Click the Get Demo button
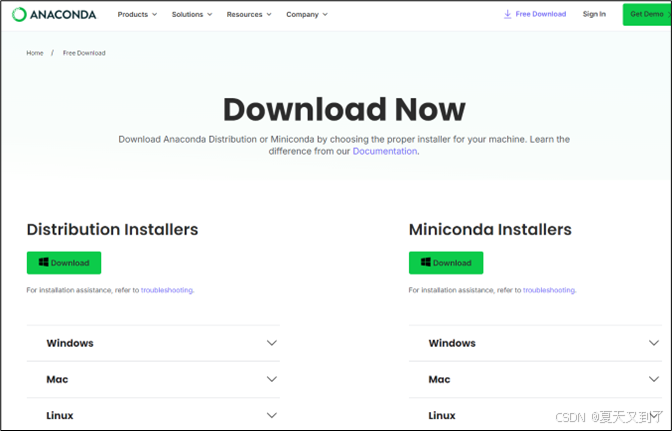Image resolution: width=672 pixels, height=431 pixels. coord(647,15)
